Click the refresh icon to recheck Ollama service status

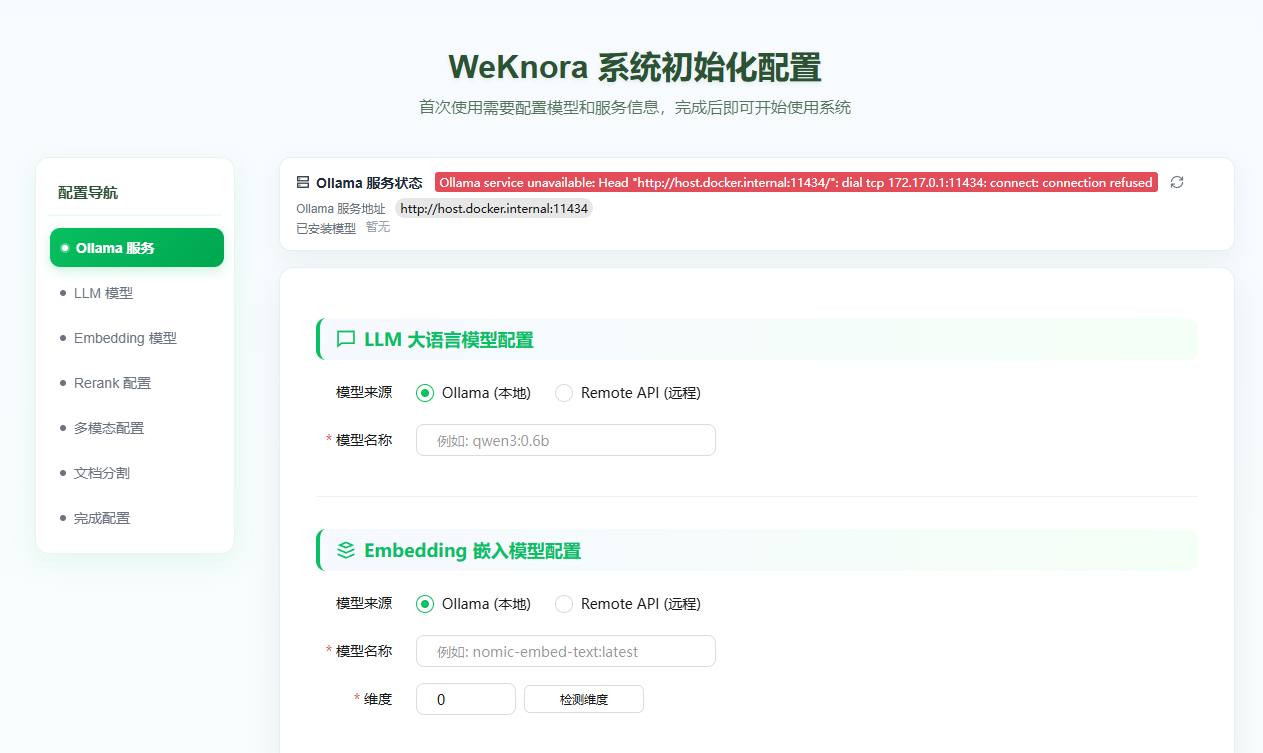tap(1176, 182)
